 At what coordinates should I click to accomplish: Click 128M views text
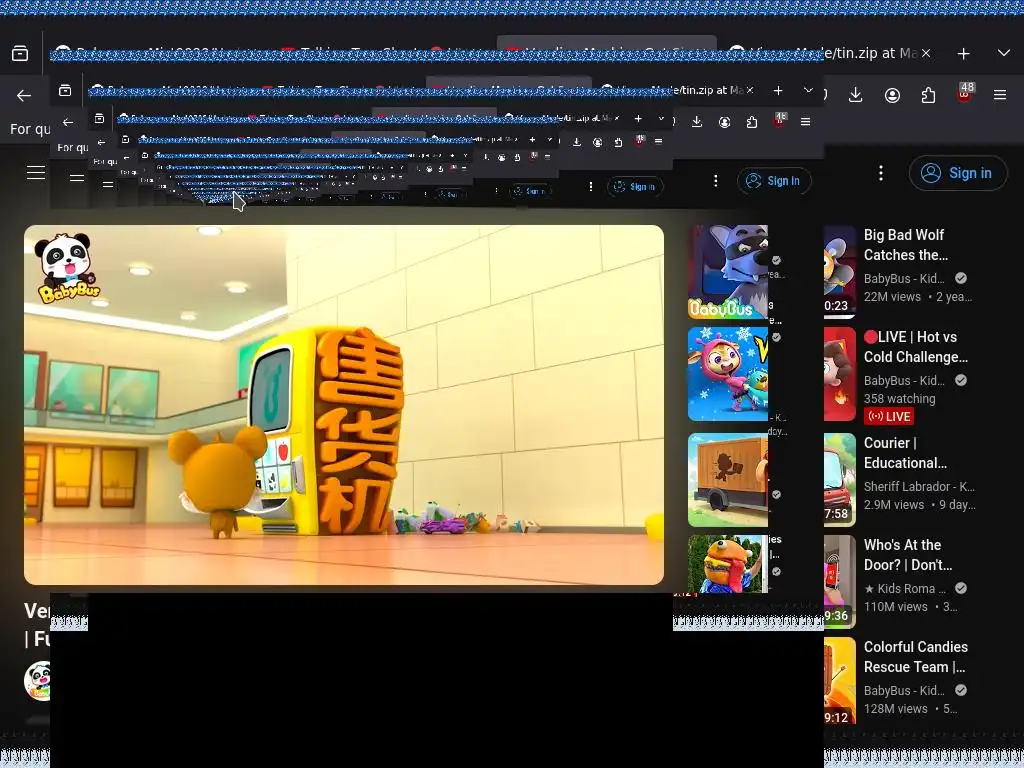tap(895, 709)
